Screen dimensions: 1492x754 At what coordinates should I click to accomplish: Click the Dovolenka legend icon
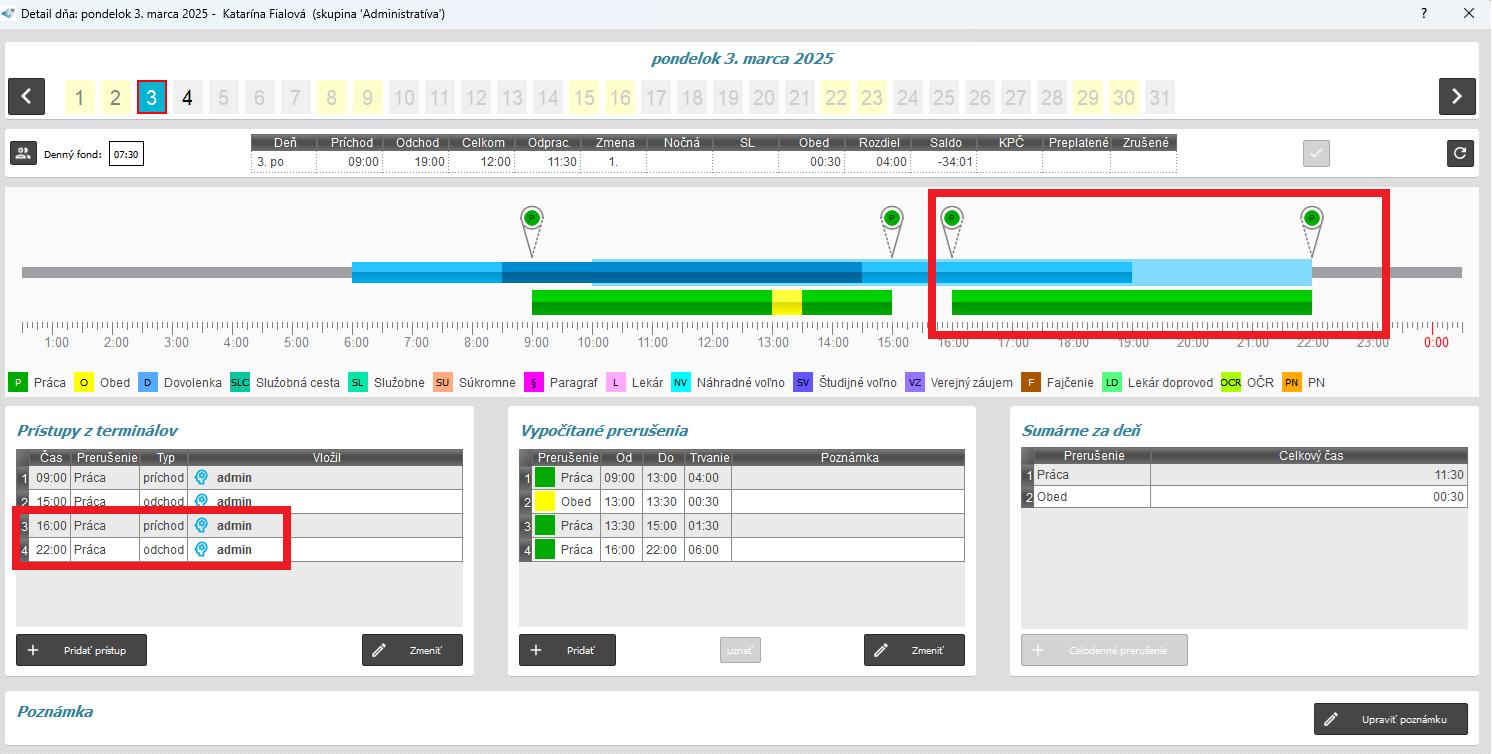[x=148, y=382]
